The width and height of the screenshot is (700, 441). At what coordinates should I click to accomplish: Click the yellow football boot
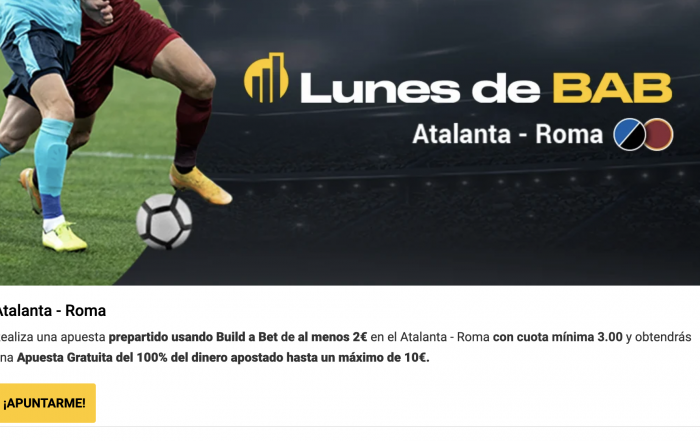[64, 237]
